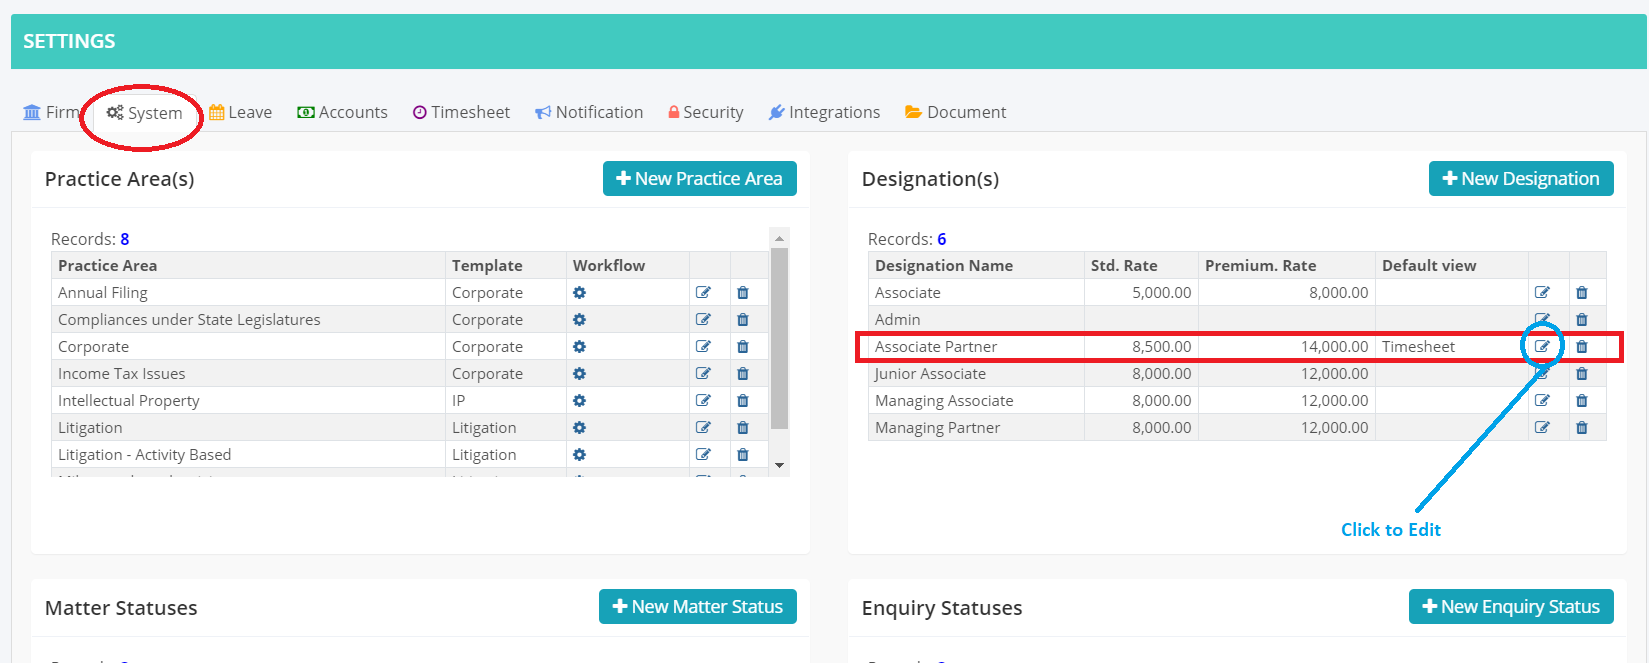
Task: Create a New Matter Status
Action: click(697, 607)
